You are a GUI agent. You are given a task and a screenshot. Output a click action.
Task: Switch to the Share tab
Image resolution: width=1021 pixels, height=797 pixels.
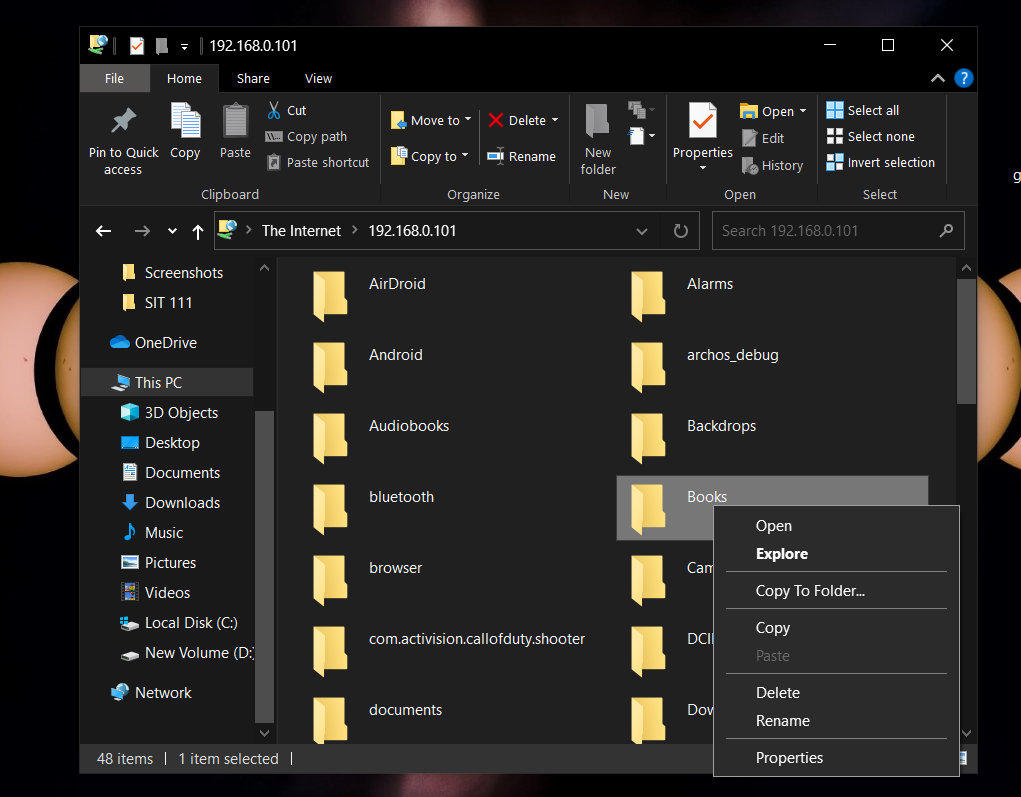(253, 78)
